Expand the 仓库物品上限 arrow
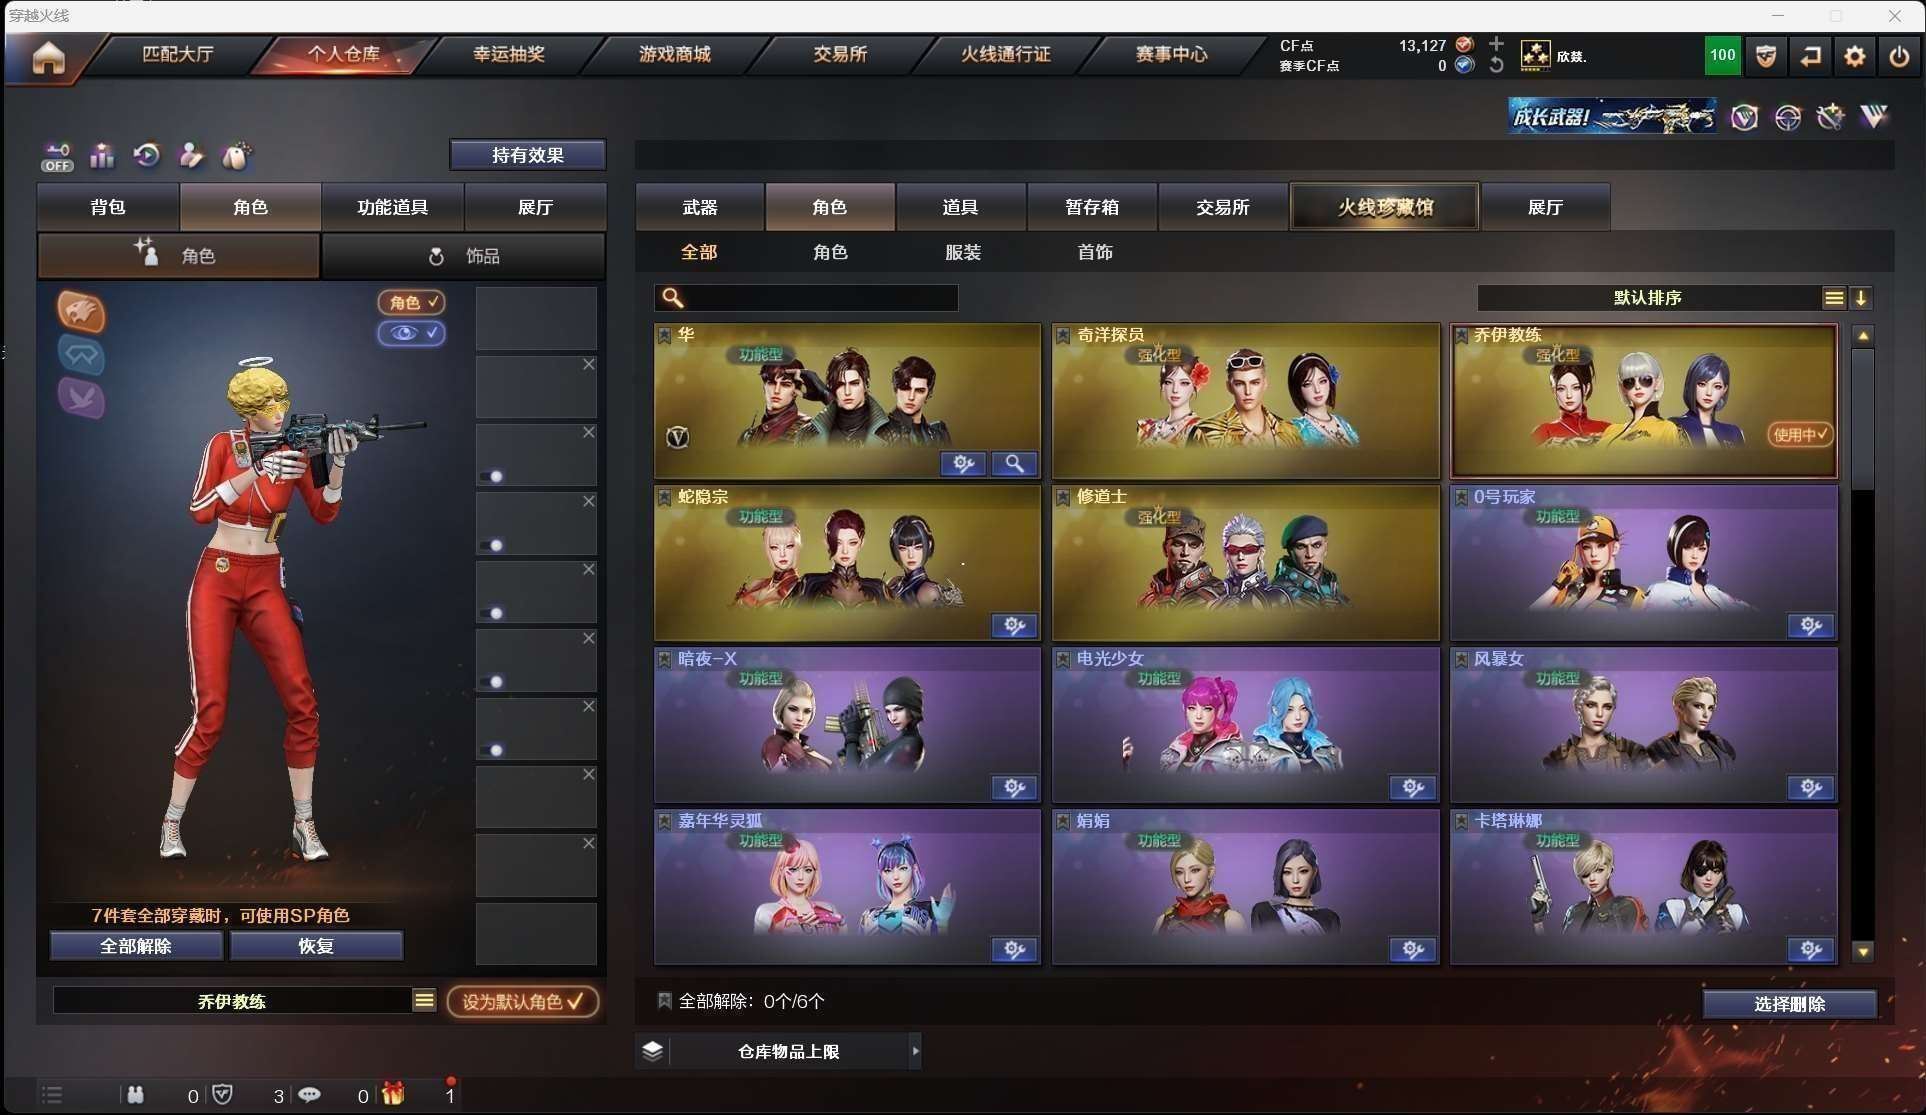The height and width of the screenshot is (1115, 1926). coord(915,1051)
